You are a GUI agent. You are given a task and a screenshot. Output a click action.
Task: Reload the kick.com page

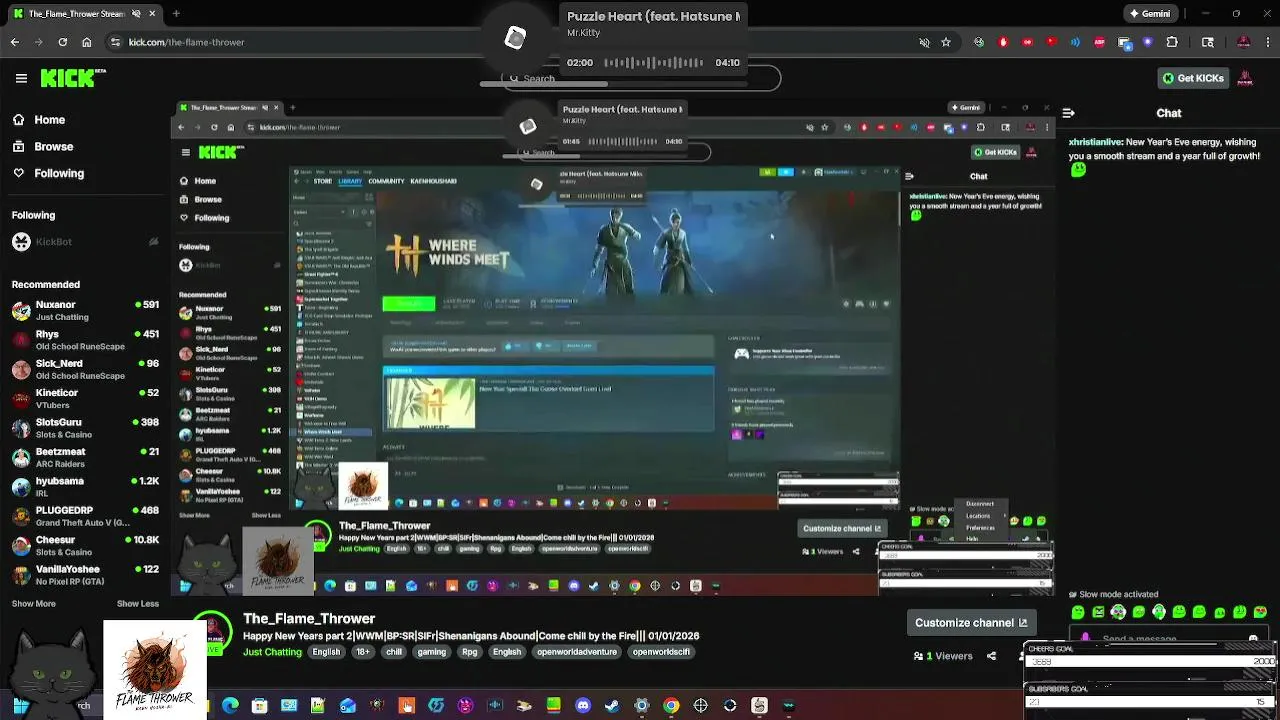point(63,42)
